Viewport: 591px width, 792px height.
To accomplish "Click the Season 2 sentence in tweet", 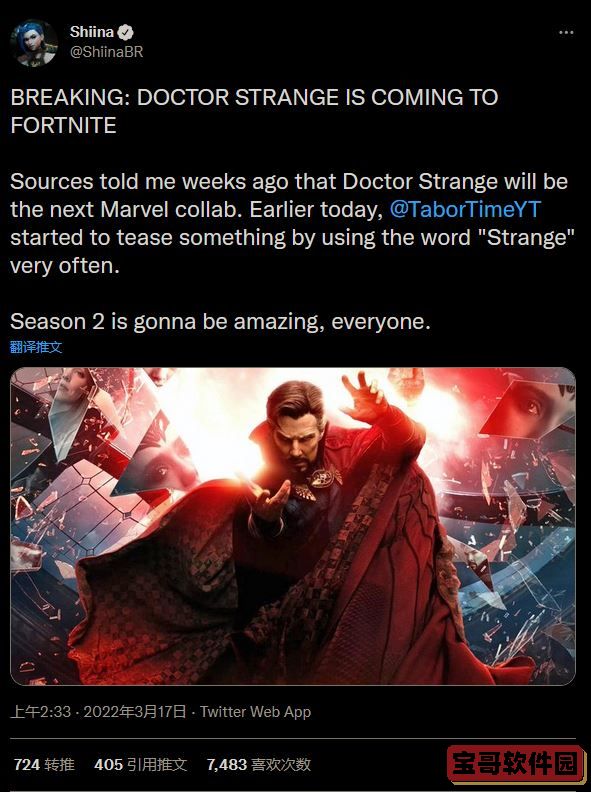I will click(220, 321).
